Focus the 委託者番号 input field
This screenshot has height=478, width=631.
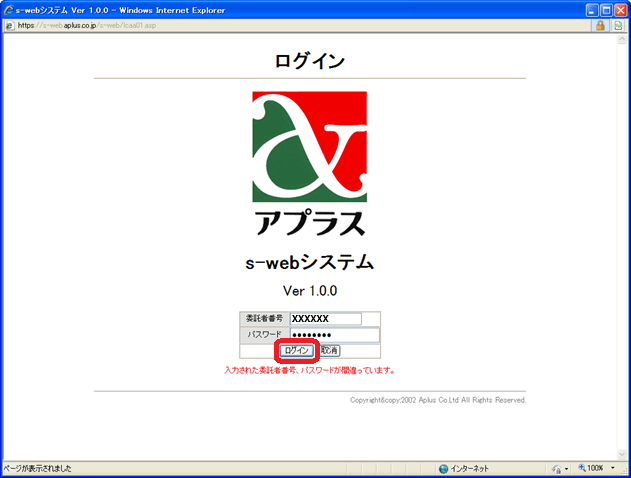coord(325,319)
